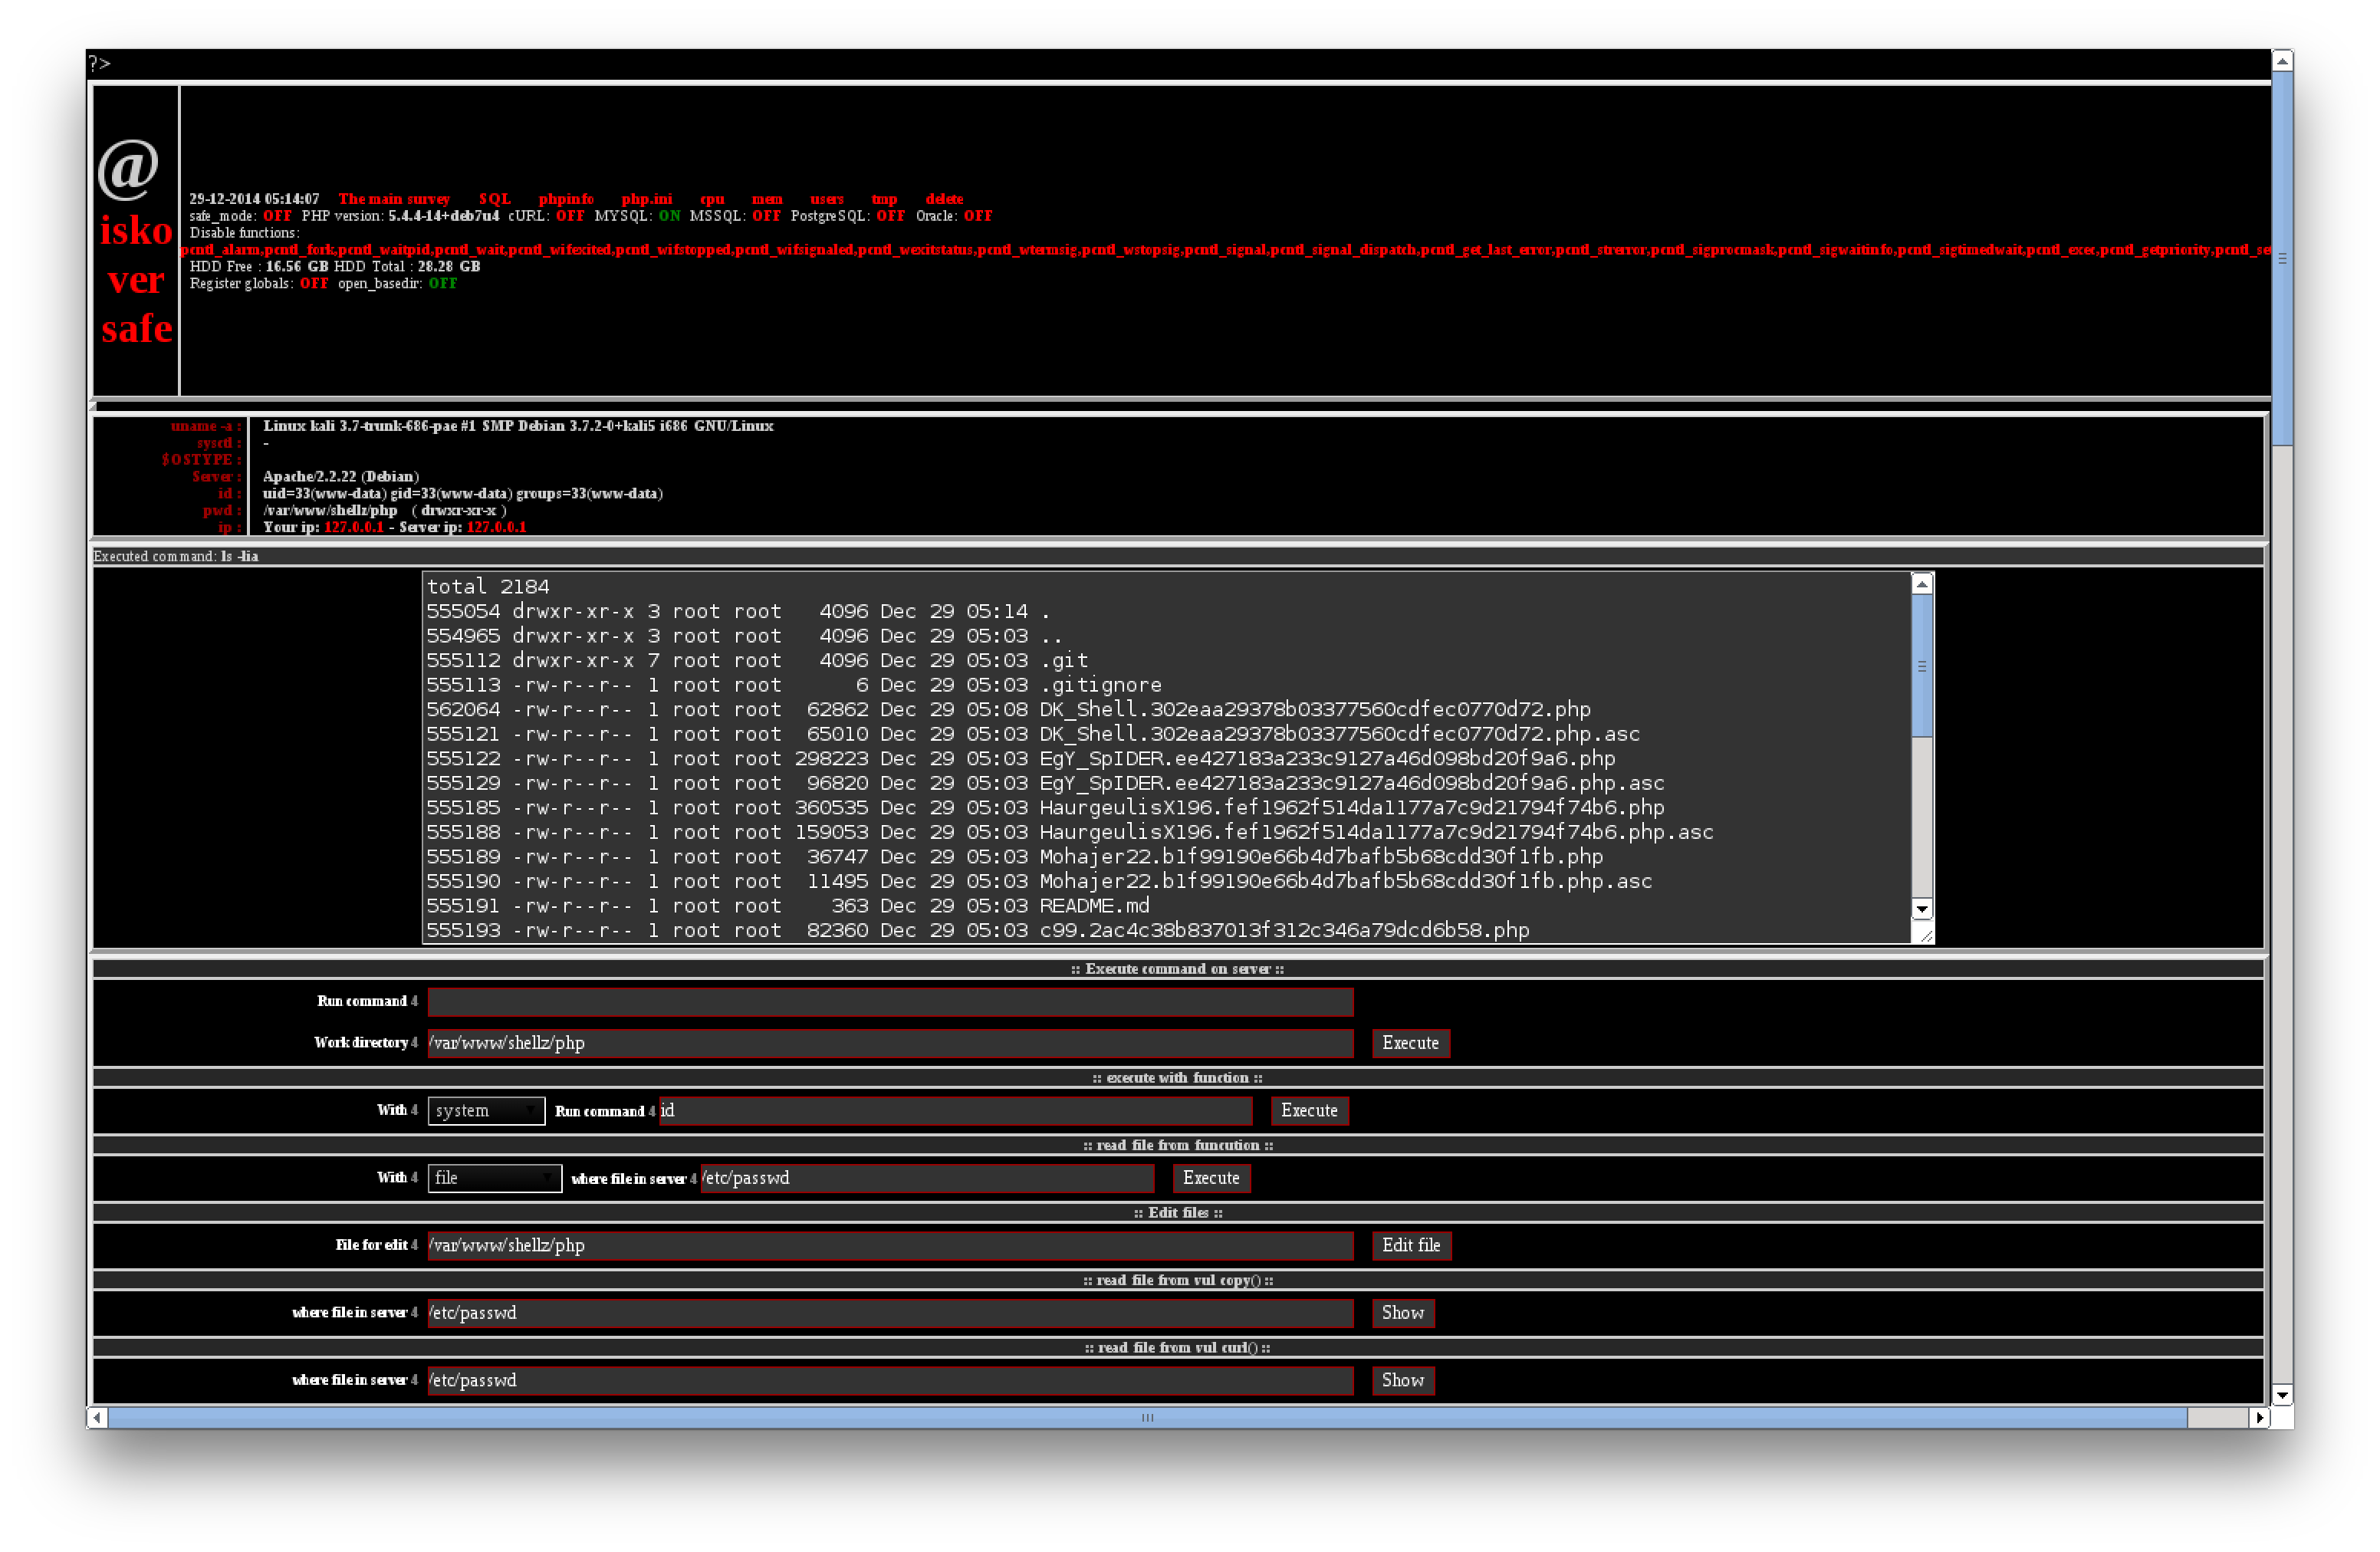Click the 'DK_Shell...0d72.php' file line
This screenshot has width=2380, height=1552.
[1008, 710]
